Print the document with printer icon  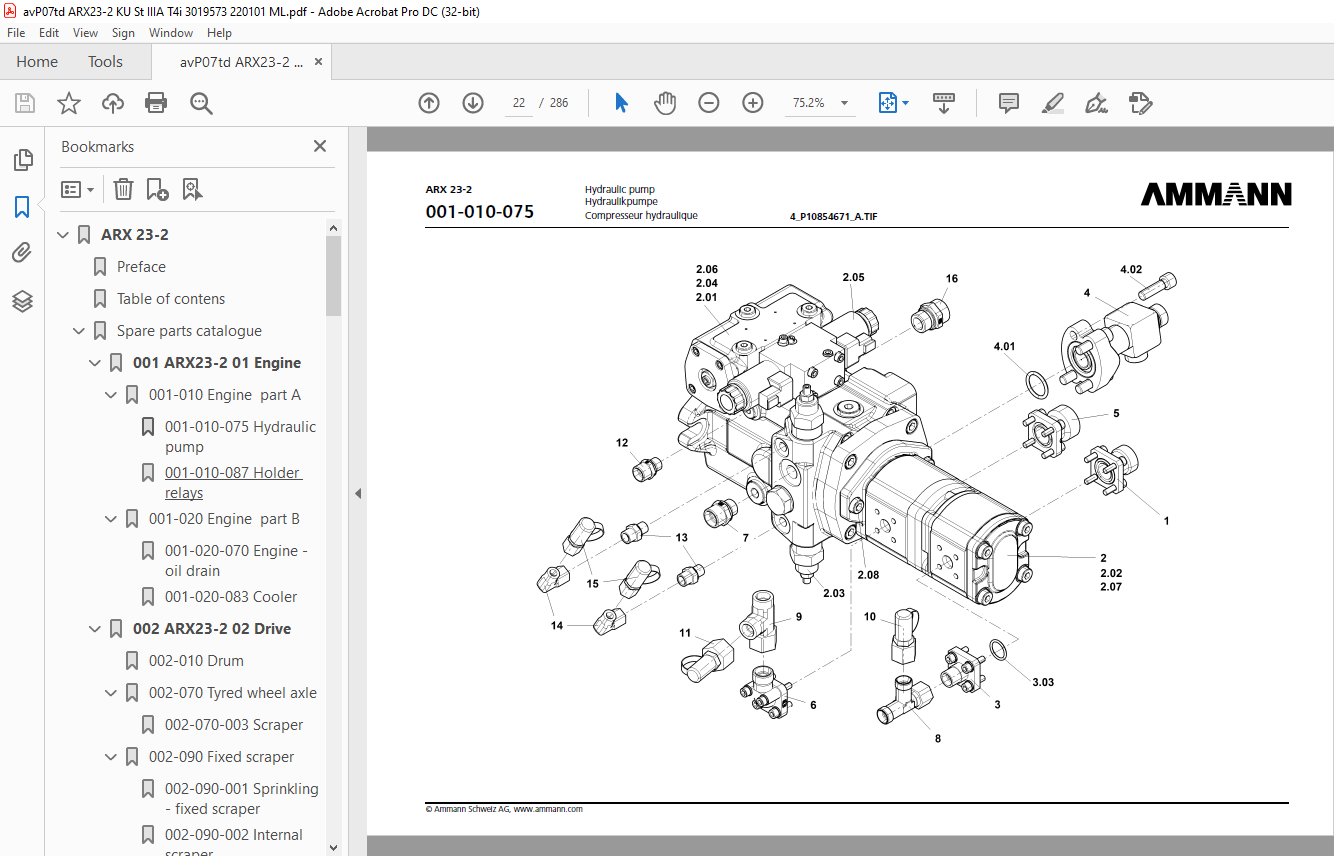pyautogui.click(x=156, y=103)
